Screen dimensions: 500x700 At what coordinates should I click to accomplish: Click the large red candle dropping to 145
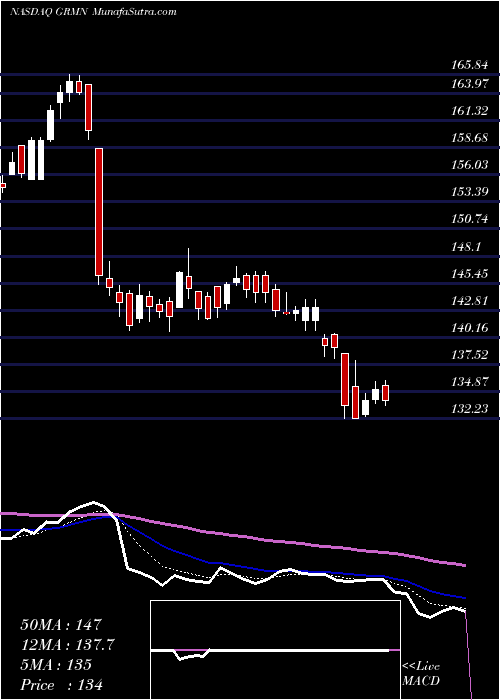pyautogui.click(x=99, y=212)
